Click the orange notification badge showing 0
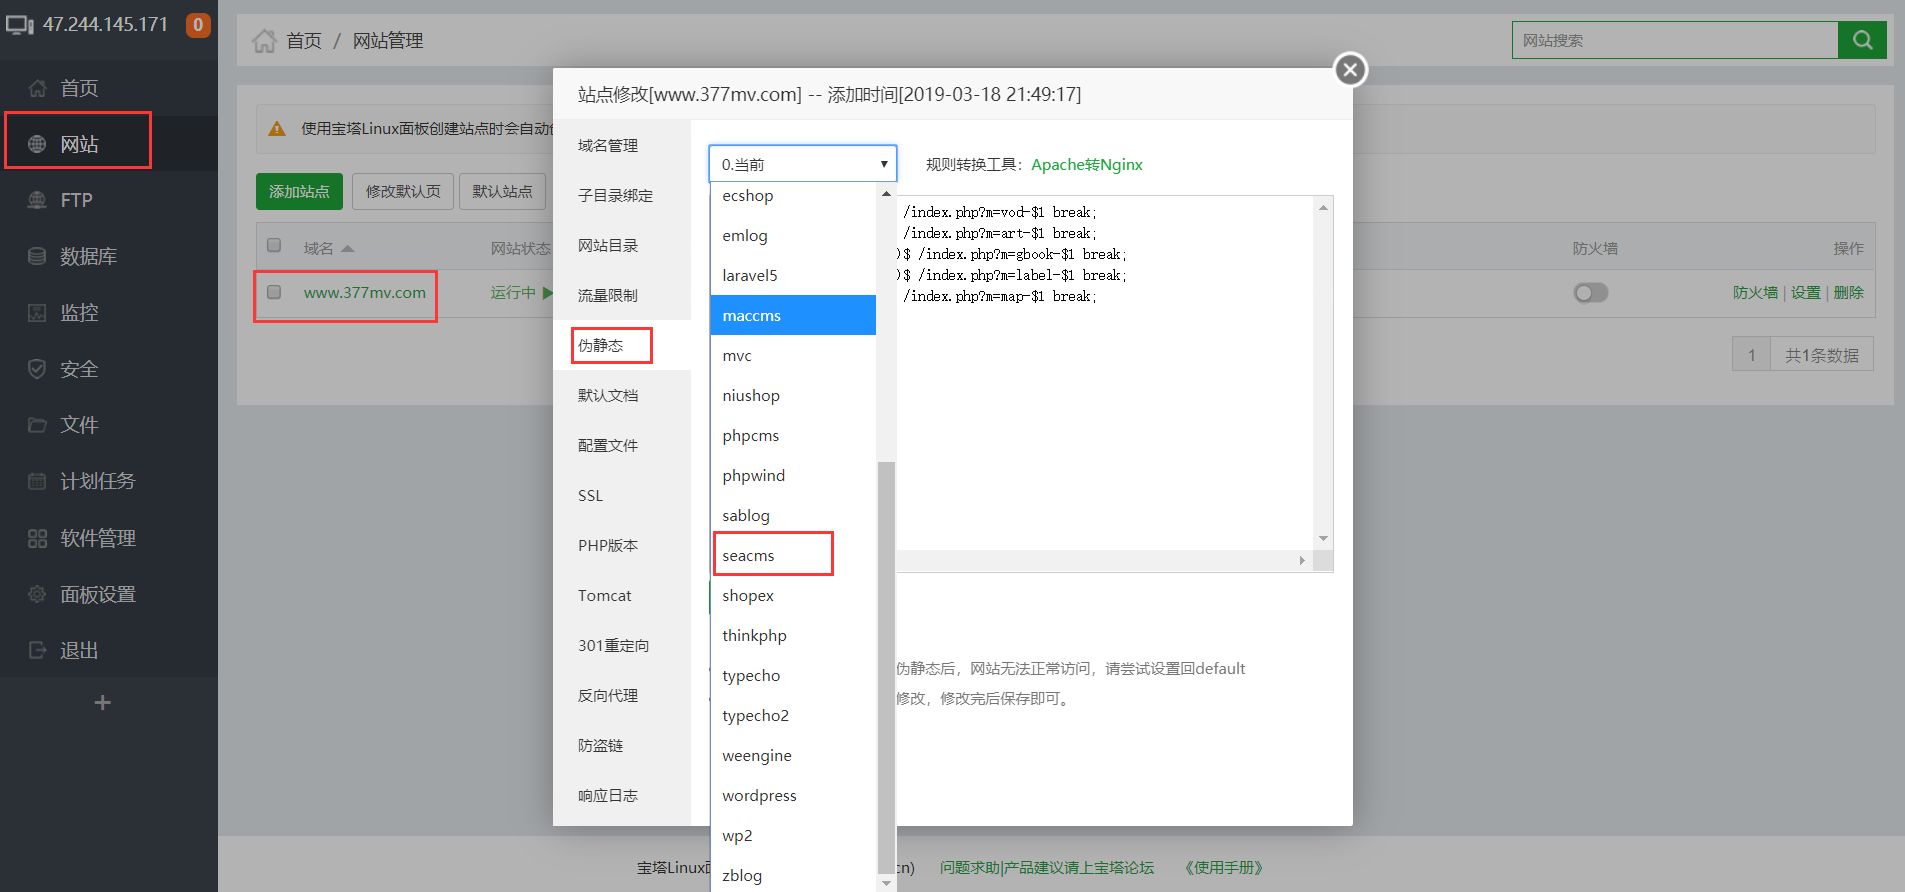The width and height of the screenshot is (1905, 892). click(198, 25)
